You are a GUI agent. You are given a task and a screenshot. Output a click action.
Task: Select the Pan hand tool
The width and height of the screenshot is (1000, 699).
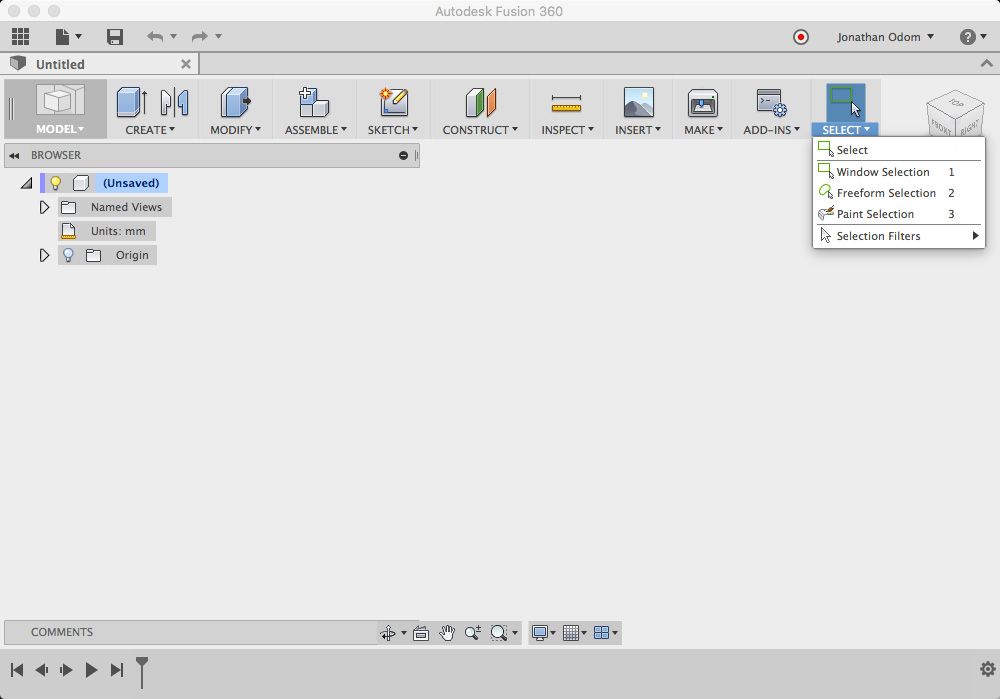[x=447, y=633]
